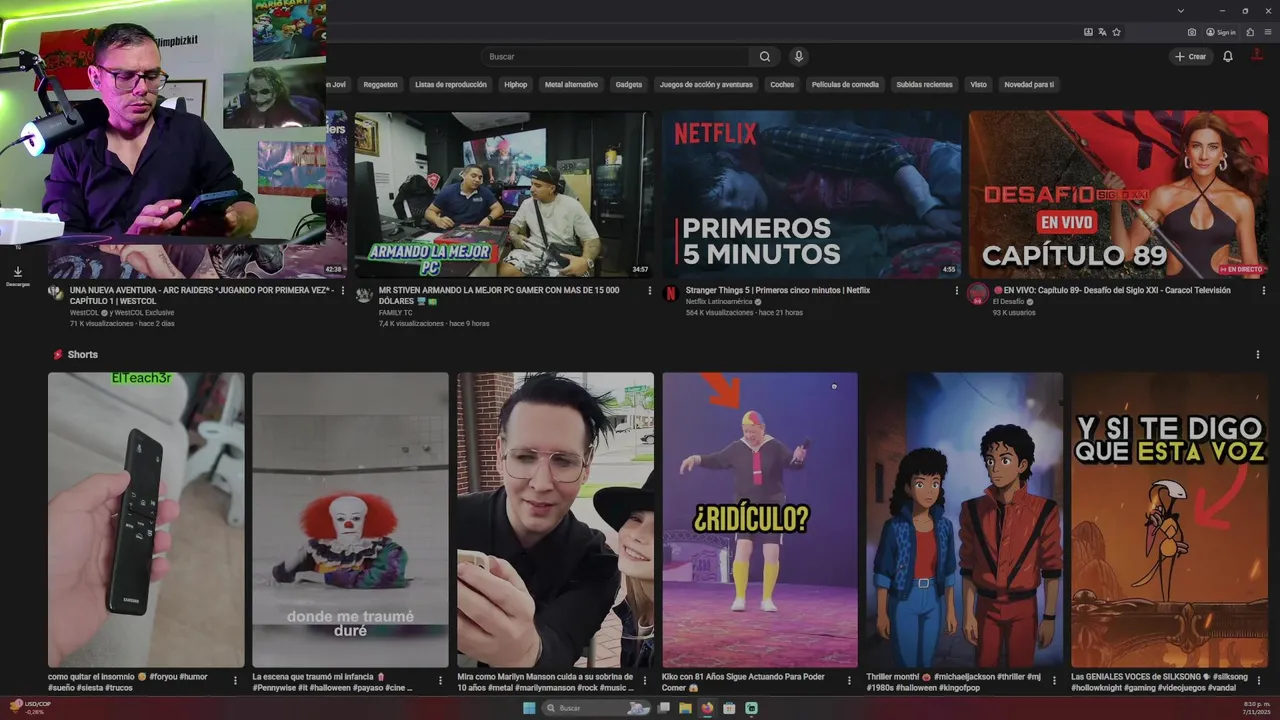Viewport: 1280px width, 720px height.
Task: Click the Firefox Sign in button
Action: [1221, 32]
